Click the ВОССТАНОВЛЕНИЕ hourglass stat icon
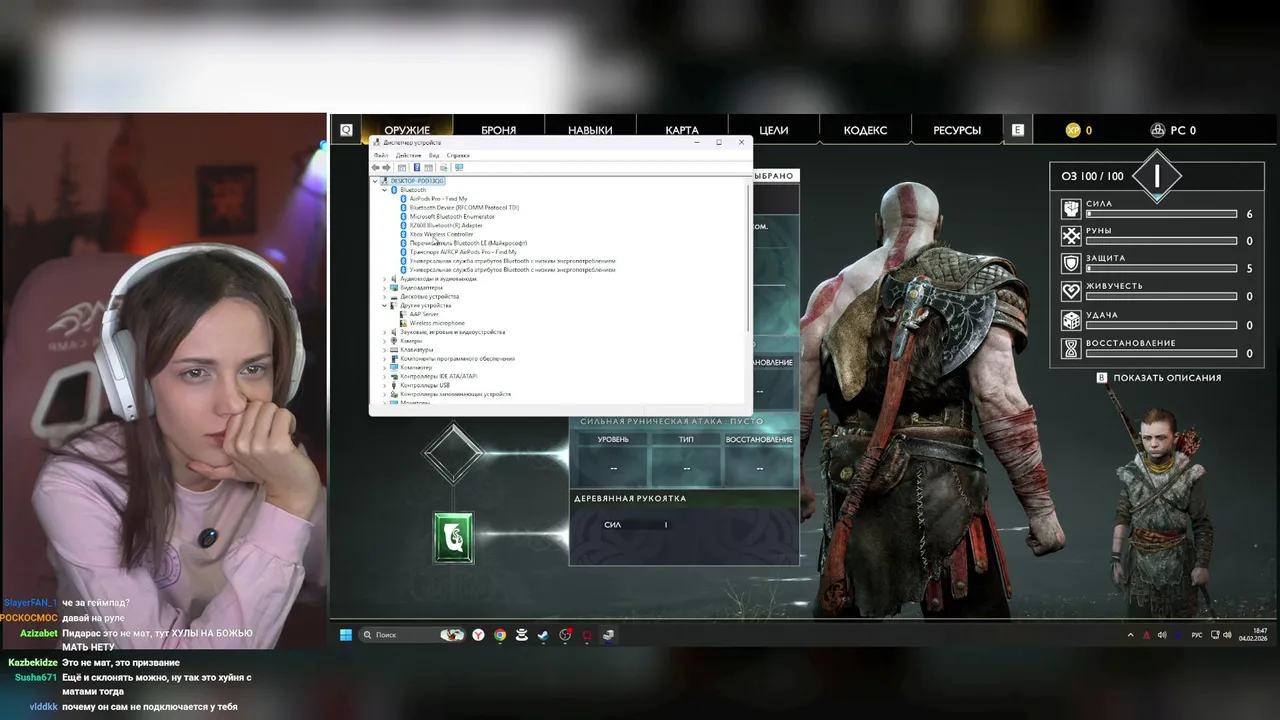The width and height of the screenshot is (1280, 720). click(x=1071, y=348)
